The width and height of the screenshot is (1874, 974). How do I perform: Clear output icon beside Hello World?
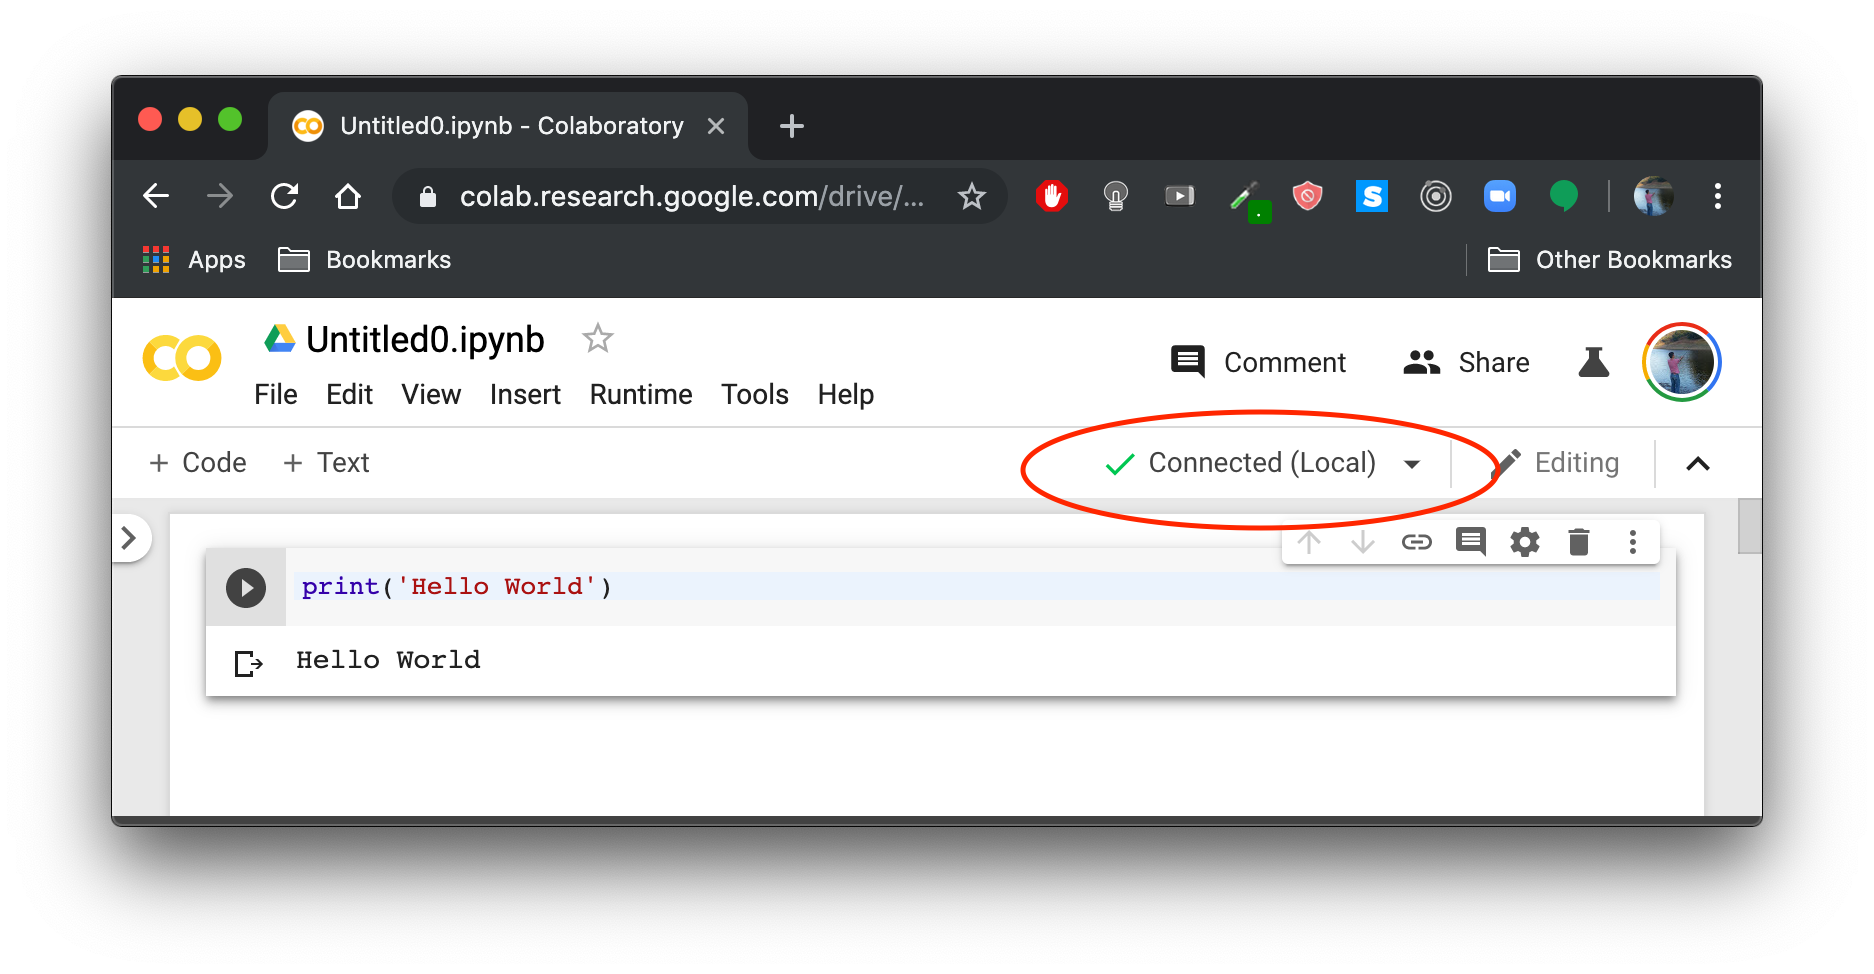(248, 662)
